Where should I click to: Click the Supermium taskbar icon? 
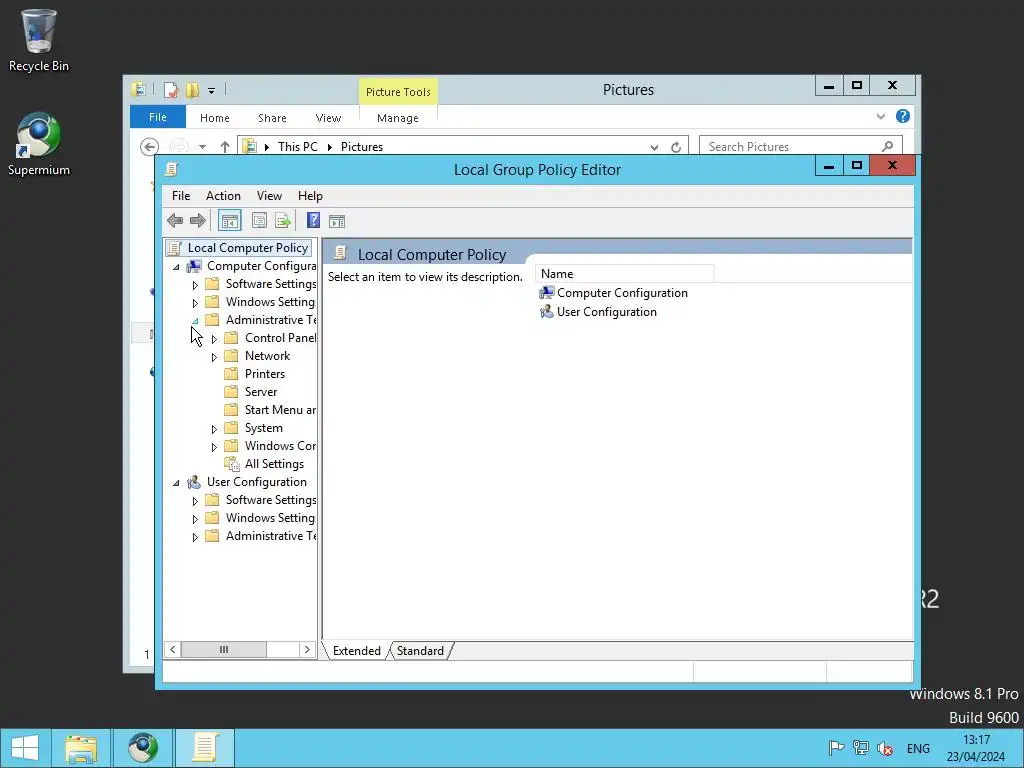143,748
